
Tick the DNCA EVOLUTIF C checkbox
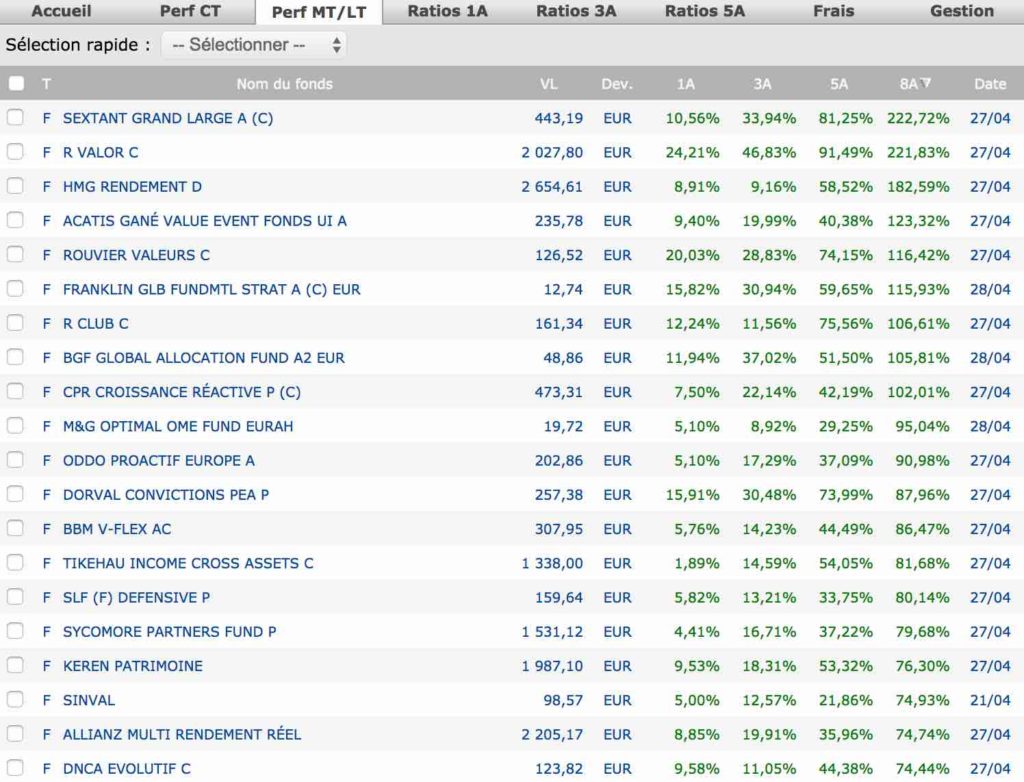point(15,768)
